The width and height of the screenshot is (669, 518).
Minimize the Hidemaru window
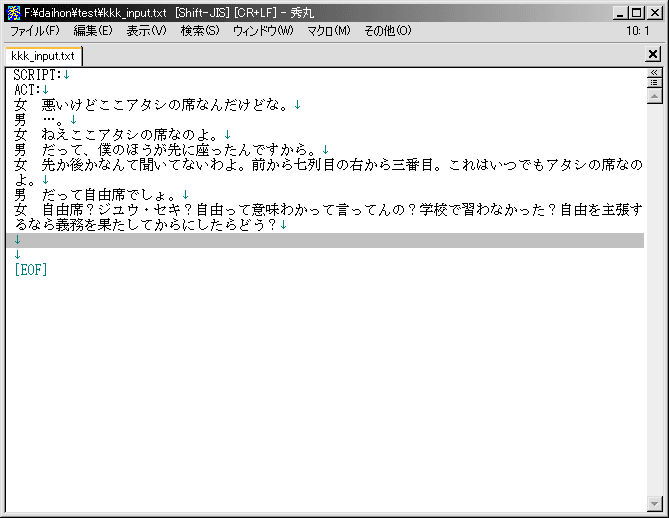click(x=620, y=13)
